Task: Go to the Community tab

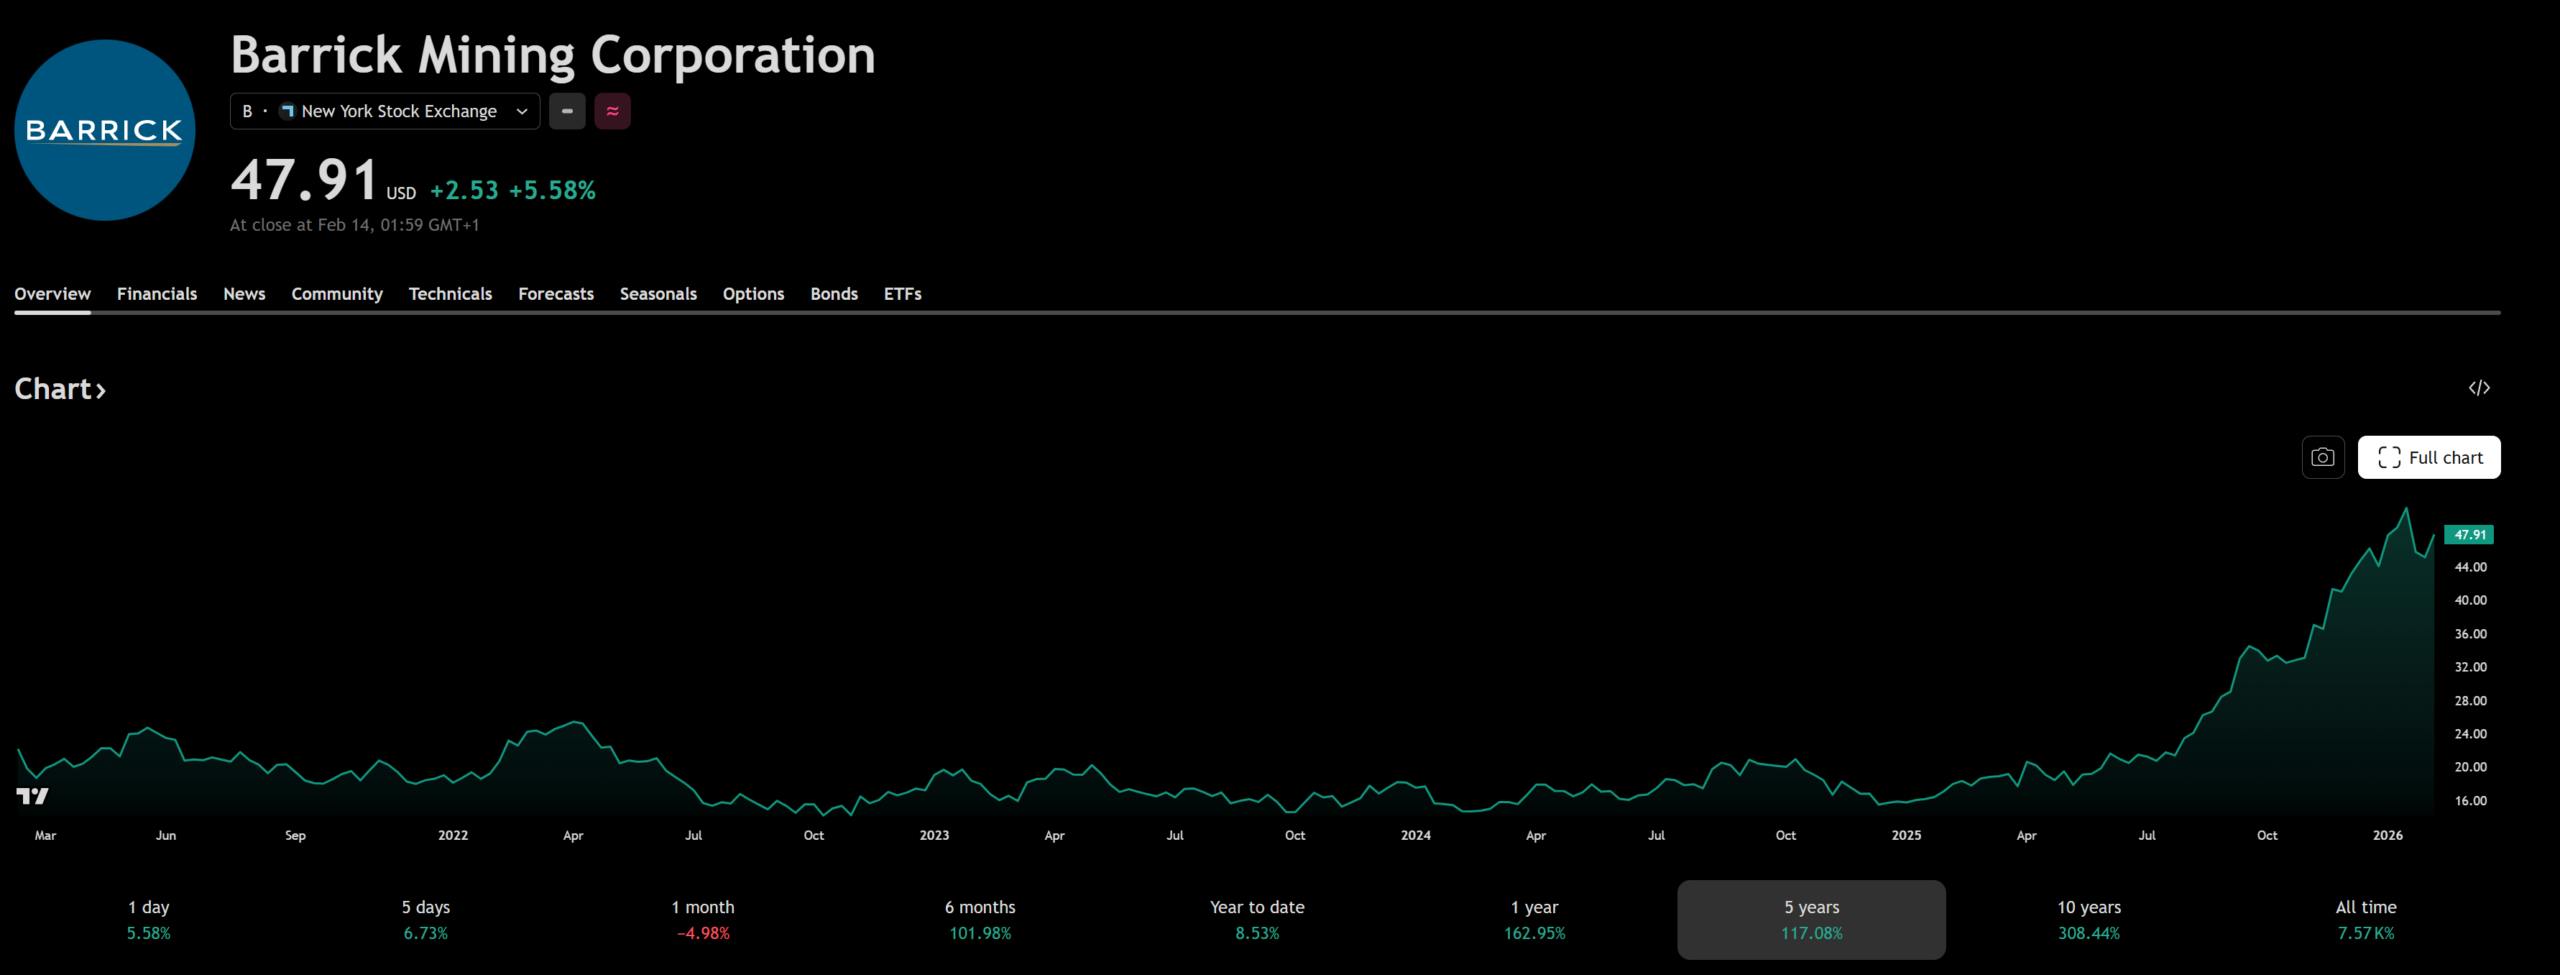Action: tap(337, 294)
